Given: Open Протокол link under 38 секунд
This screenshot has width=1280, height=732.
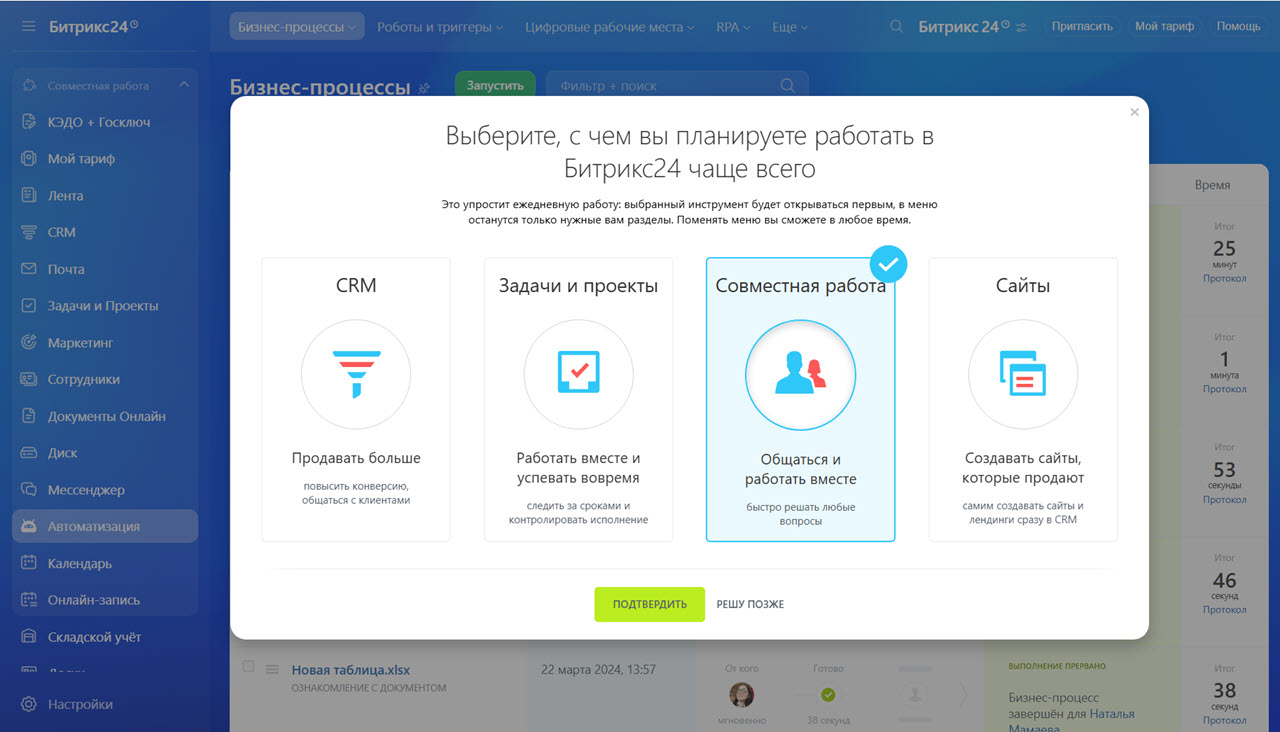Looking at the screenshot, I should coord(1225,720).
